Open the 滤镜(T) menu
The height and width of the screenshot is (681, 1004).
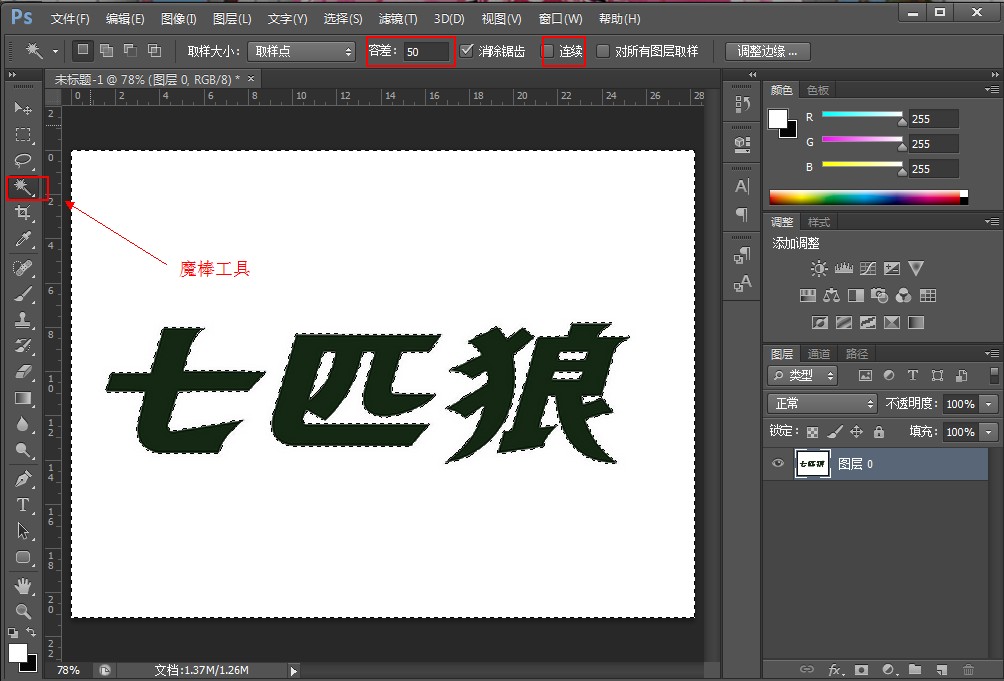pos(398,19)
